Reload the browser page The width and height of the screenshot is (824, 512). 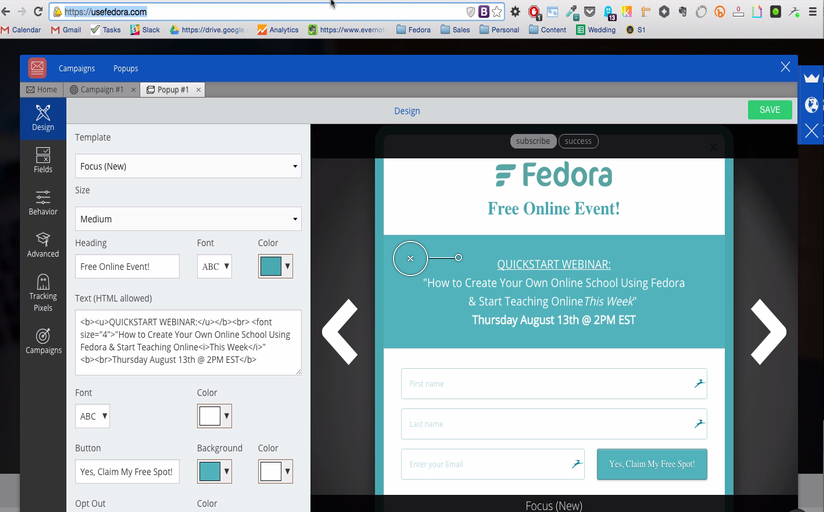tap(38, 11)
